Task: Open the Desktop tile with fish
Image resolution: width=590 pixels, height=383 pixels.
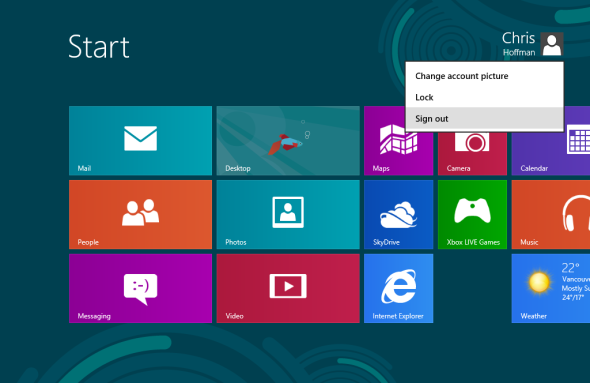Action: pos(288,140)
